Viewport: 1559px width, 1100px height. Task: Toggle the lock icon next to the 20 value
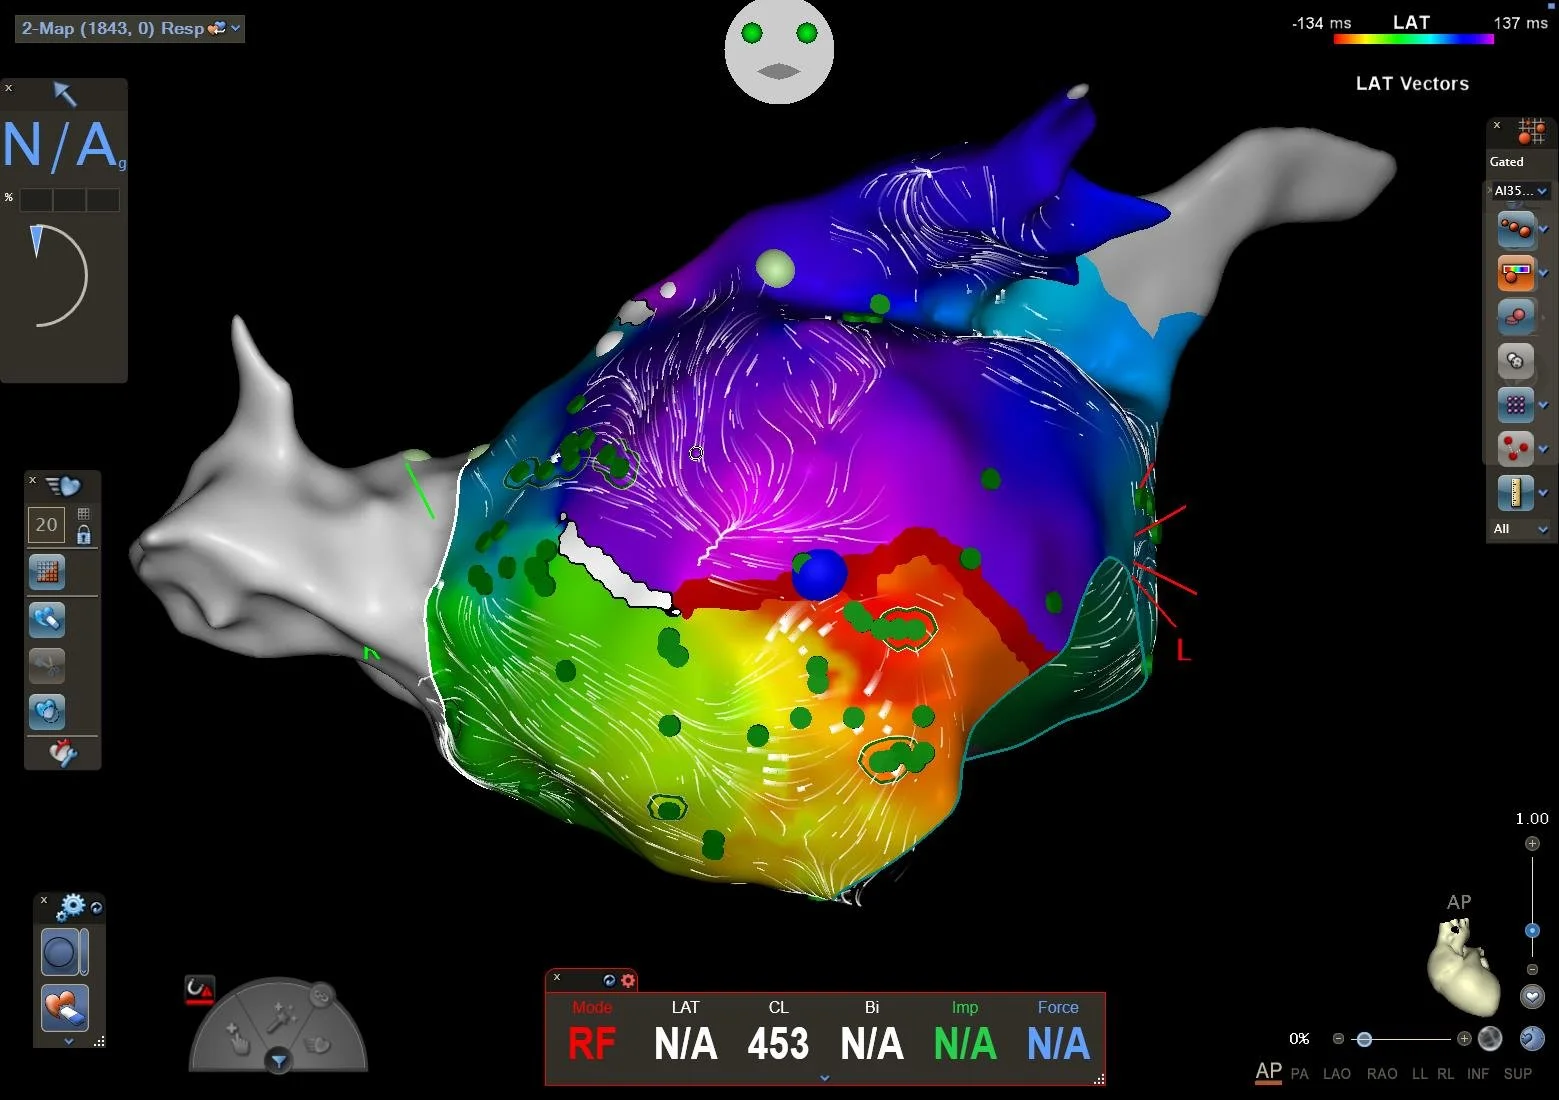click(x=85, y=534)
